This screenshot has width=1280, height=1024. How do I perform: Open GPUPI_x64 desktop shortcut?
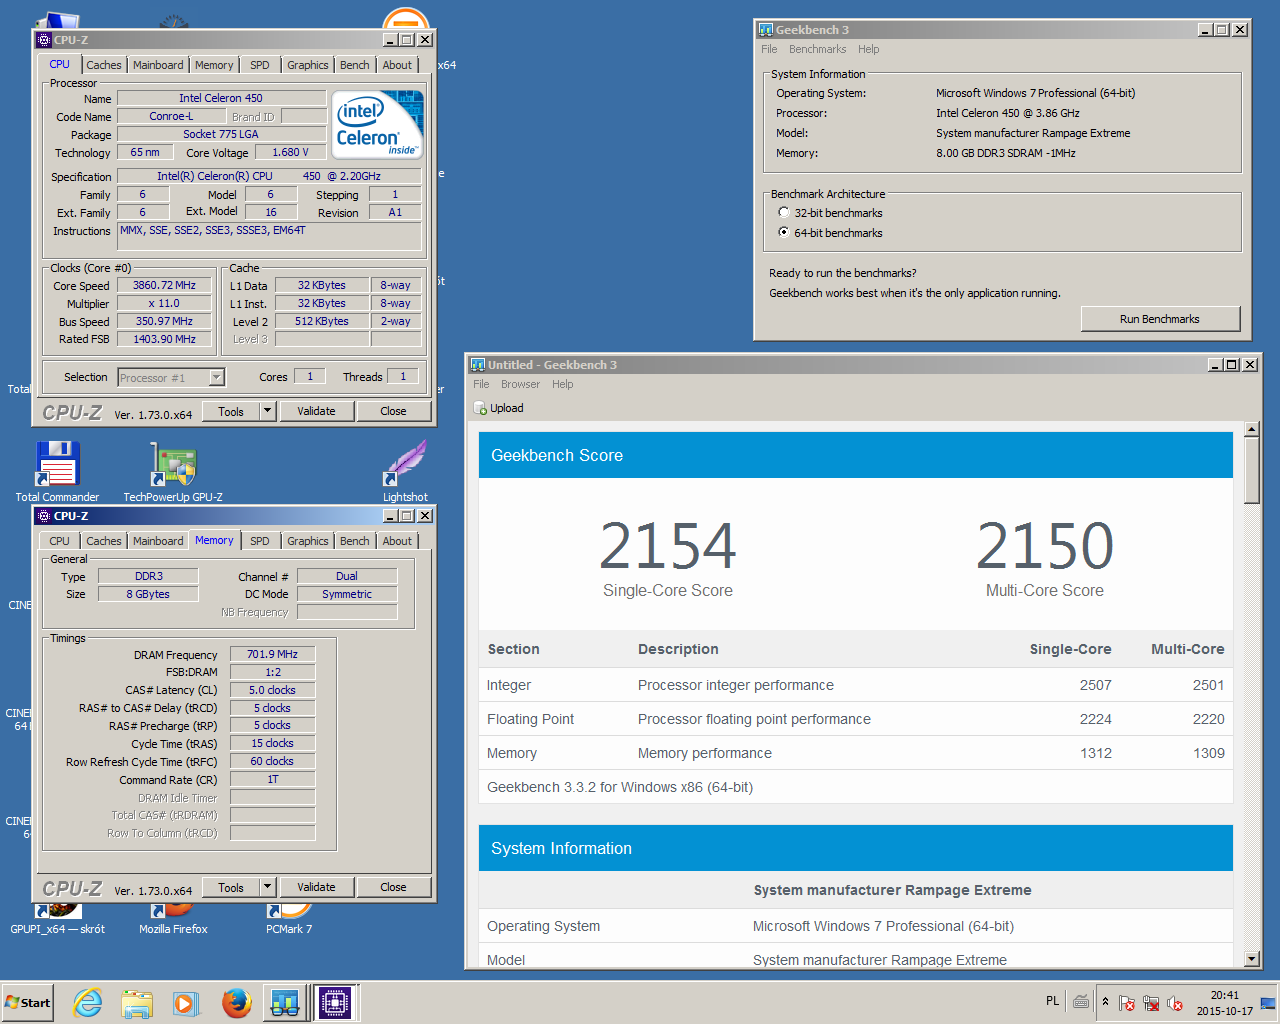(x=57, y=920)
